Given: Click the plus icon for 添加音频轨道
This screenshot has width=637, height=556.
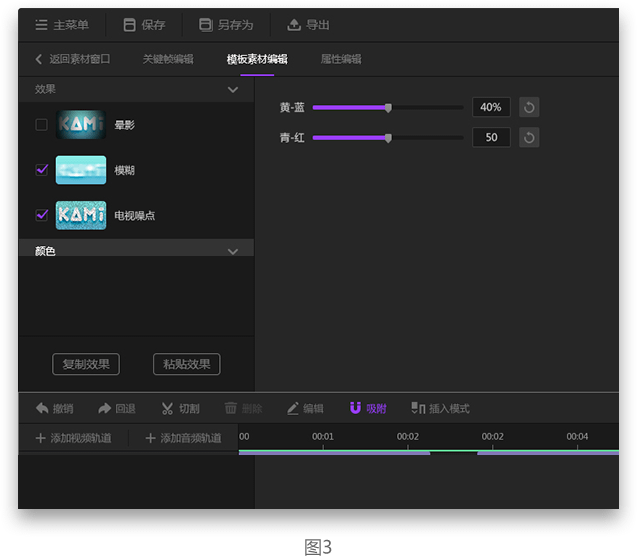Looking at the screenshot, I should [151, 438].
